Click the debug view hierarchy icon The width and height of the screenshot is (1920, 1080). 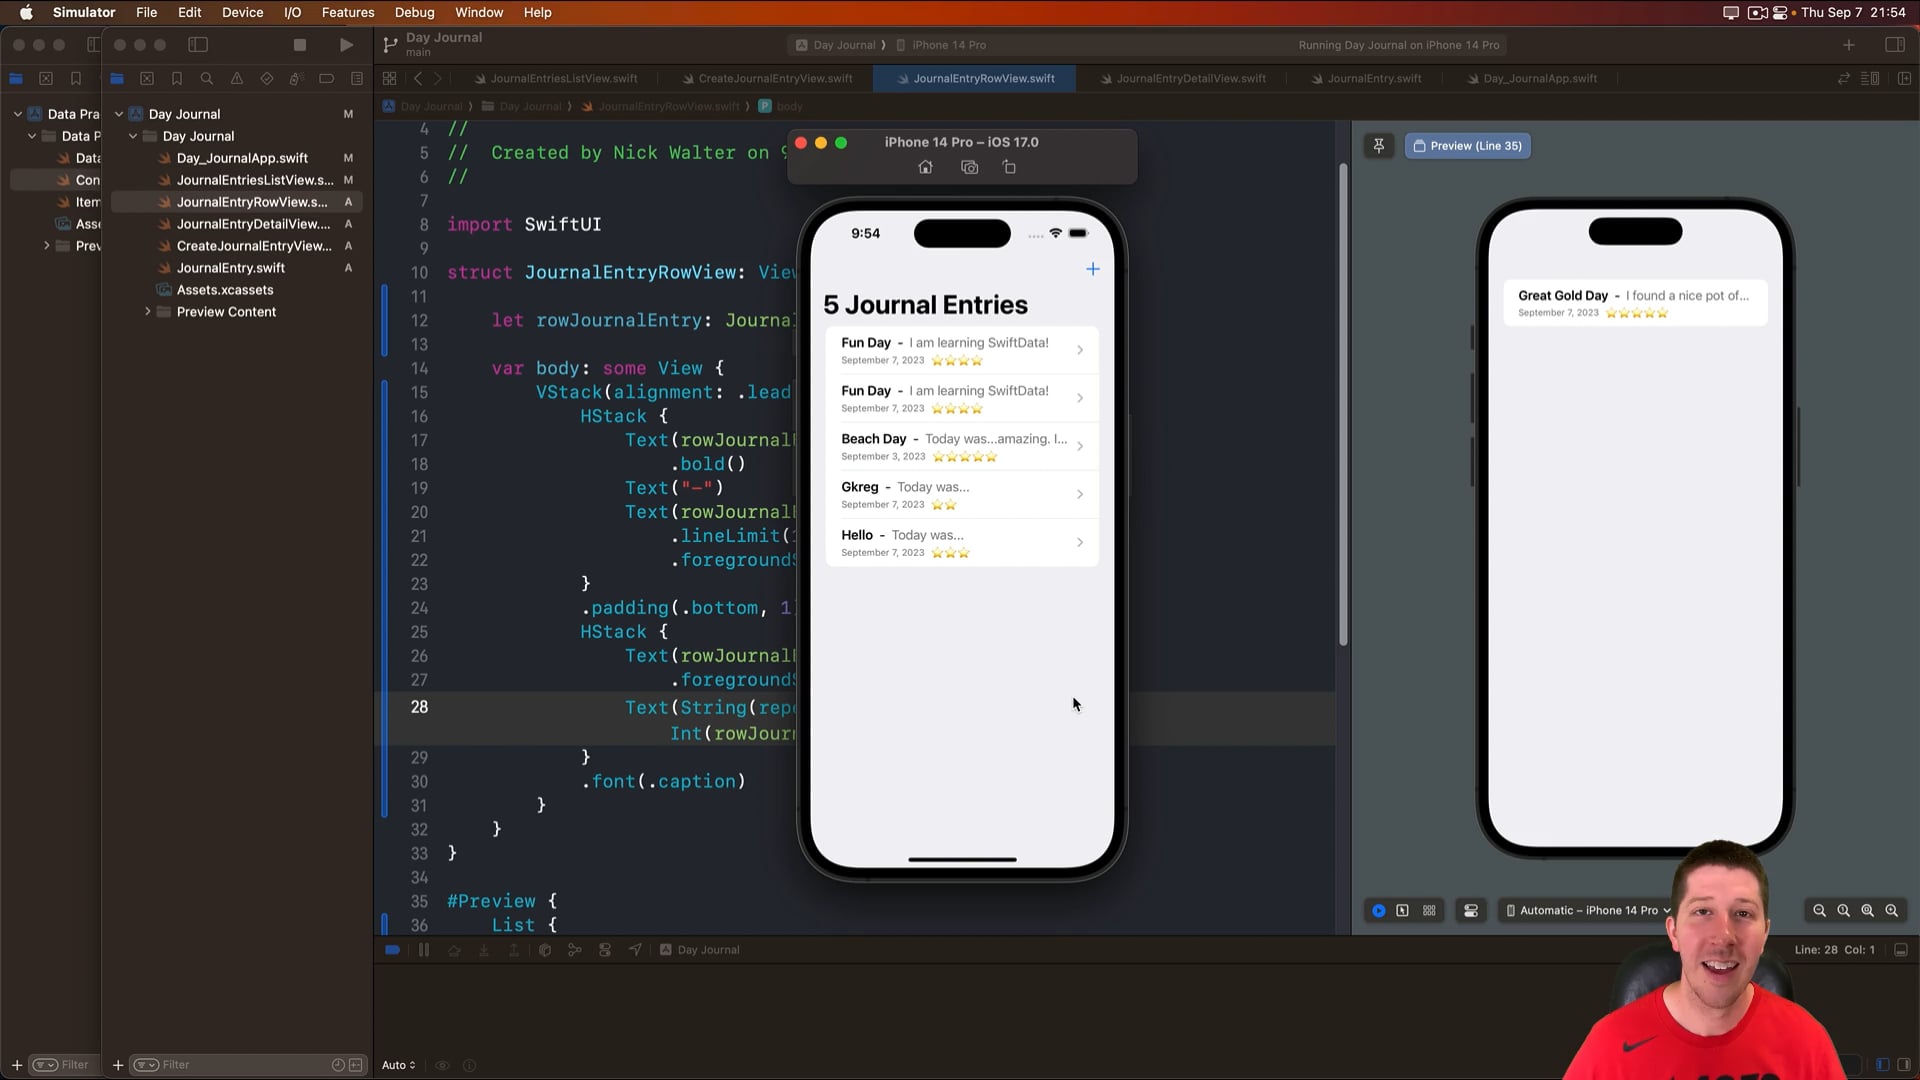(545, 950)
